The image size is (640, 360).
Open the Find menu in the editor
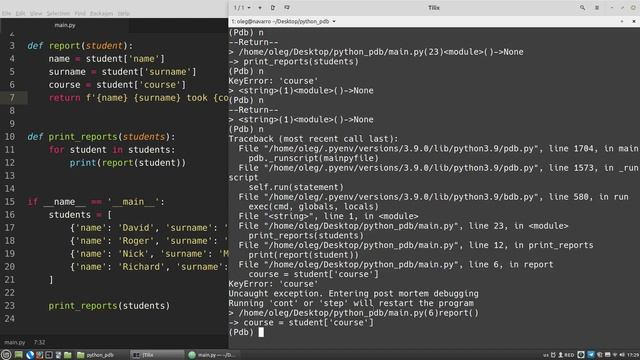(80, 13)
